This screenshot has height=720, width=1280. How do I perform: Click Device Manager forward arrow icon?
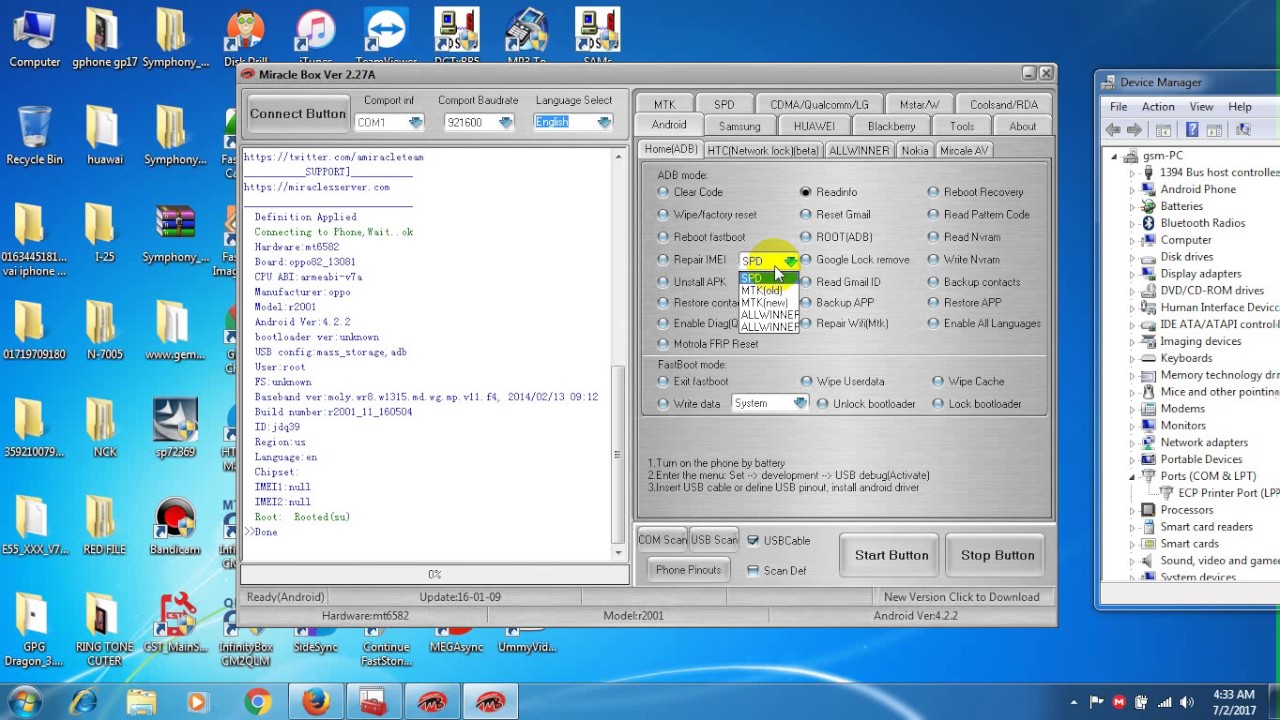click(x=1134, y=130)
